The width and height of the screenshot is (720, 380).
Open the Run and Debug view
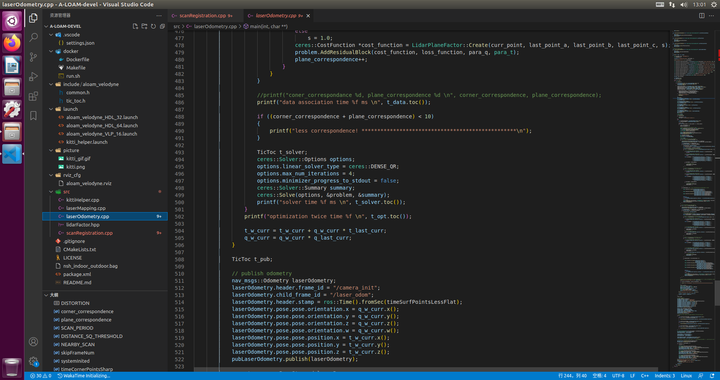(33, 77)
